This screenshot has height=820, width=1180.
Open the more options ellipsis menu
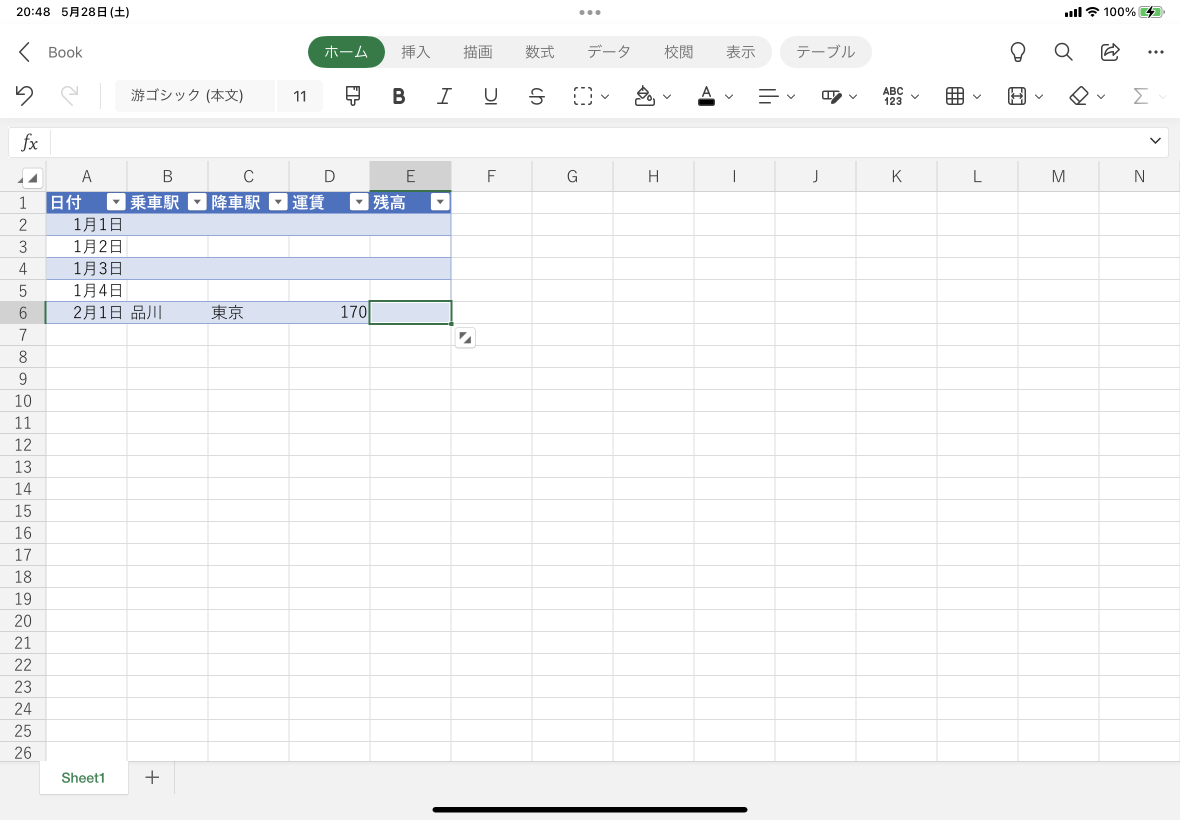pyautogui.click(x=1156, y=52)
